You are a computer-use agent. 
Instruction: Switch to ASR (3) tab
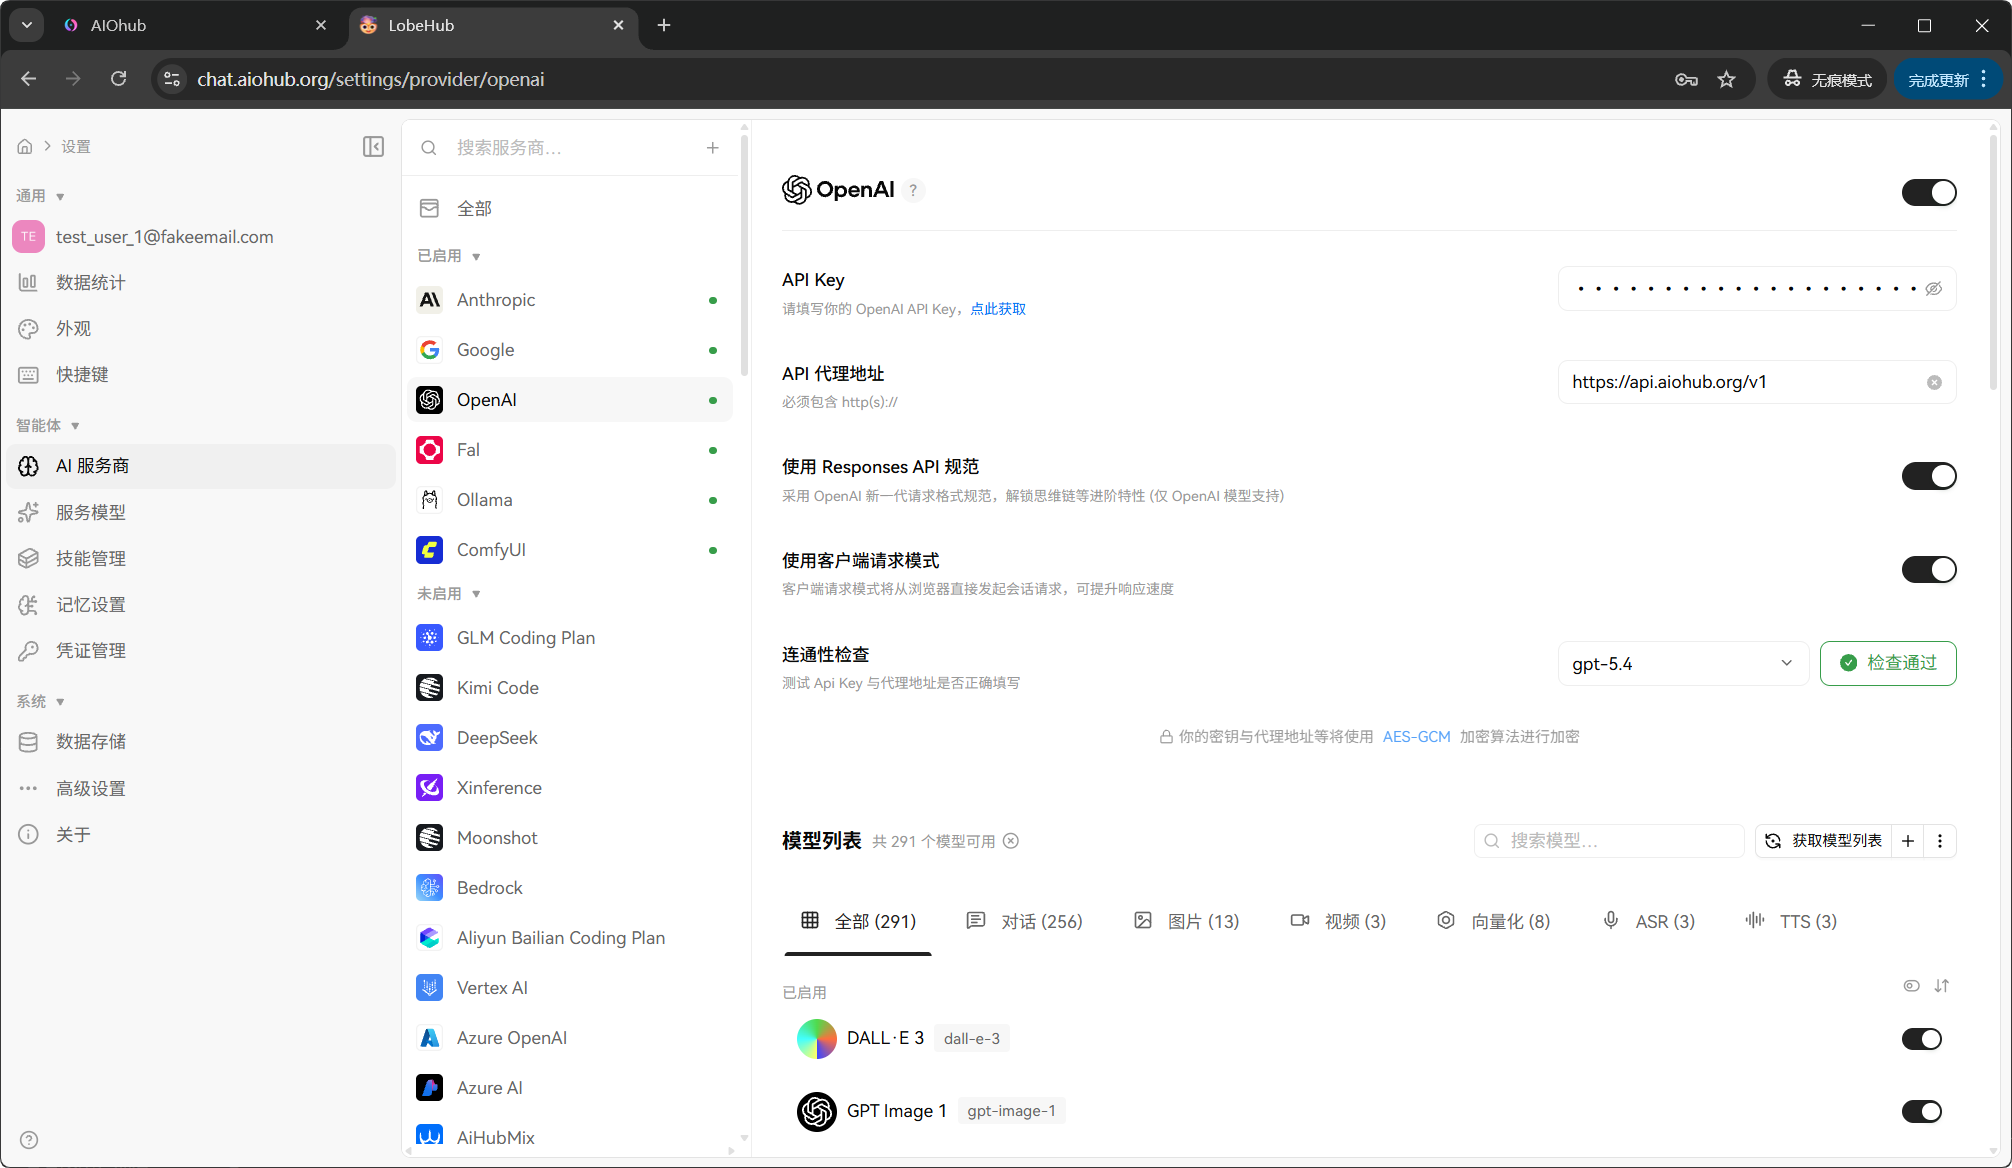[1648, 922]
